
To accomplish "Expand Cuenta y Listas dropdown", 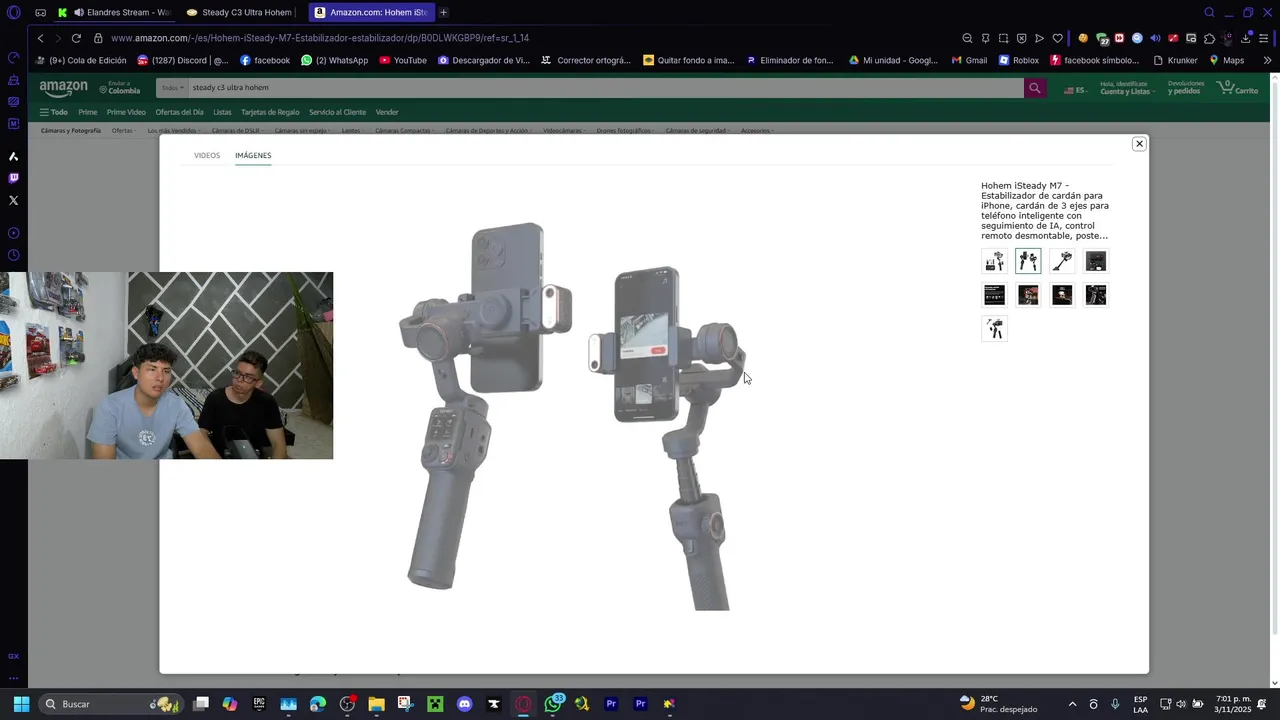I will 1127,88.
